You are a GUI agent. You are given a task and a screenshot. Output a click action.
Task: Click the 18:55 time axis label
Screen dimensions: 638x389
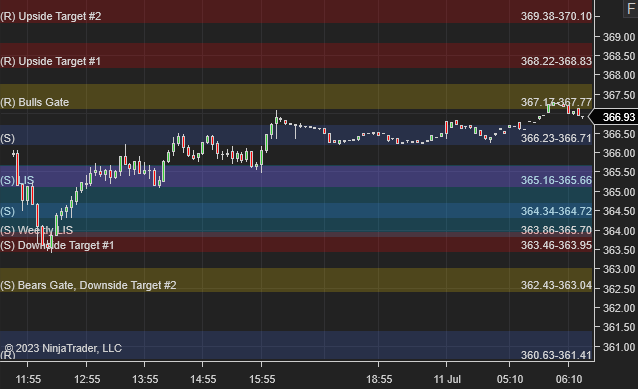pos(379,379)
